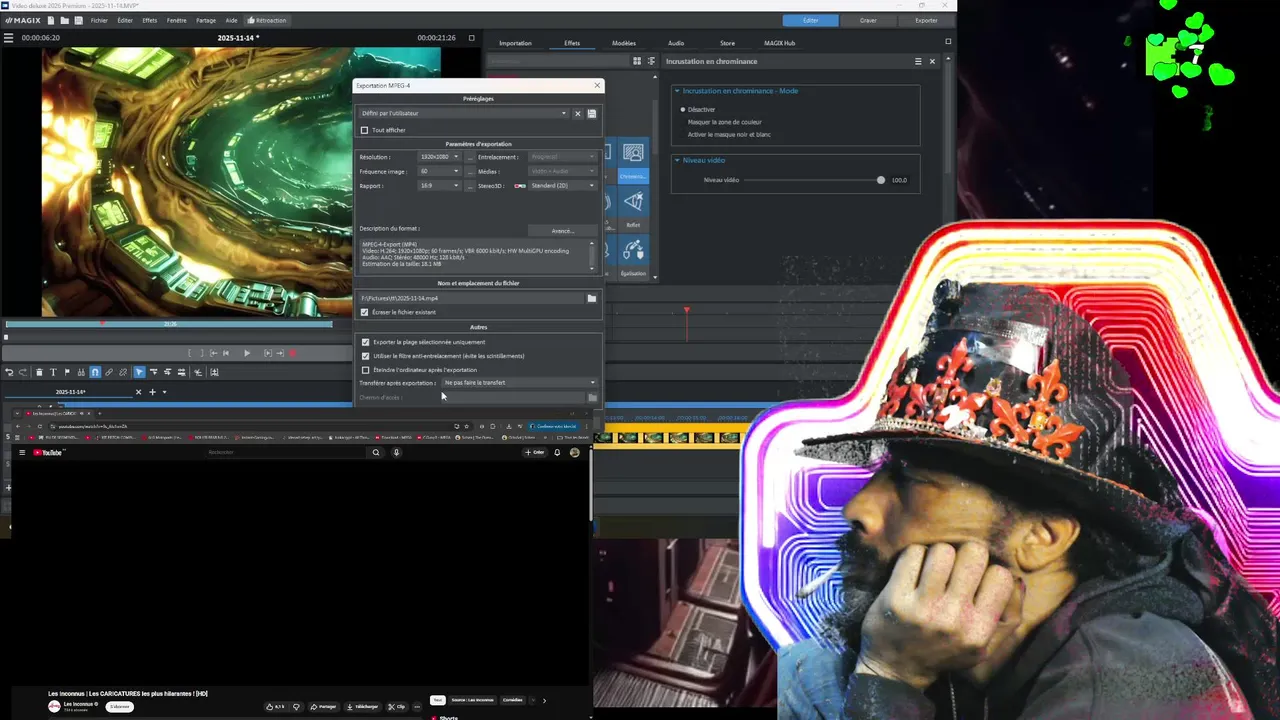Click the set marker flag icon
1280x720 pixels.
click(x=67, y=372)
